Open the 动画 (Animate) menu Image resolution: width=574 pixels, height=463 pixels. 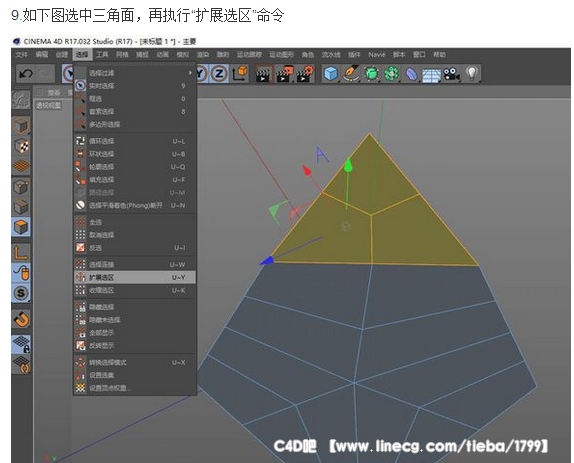[x=162, y=55]
